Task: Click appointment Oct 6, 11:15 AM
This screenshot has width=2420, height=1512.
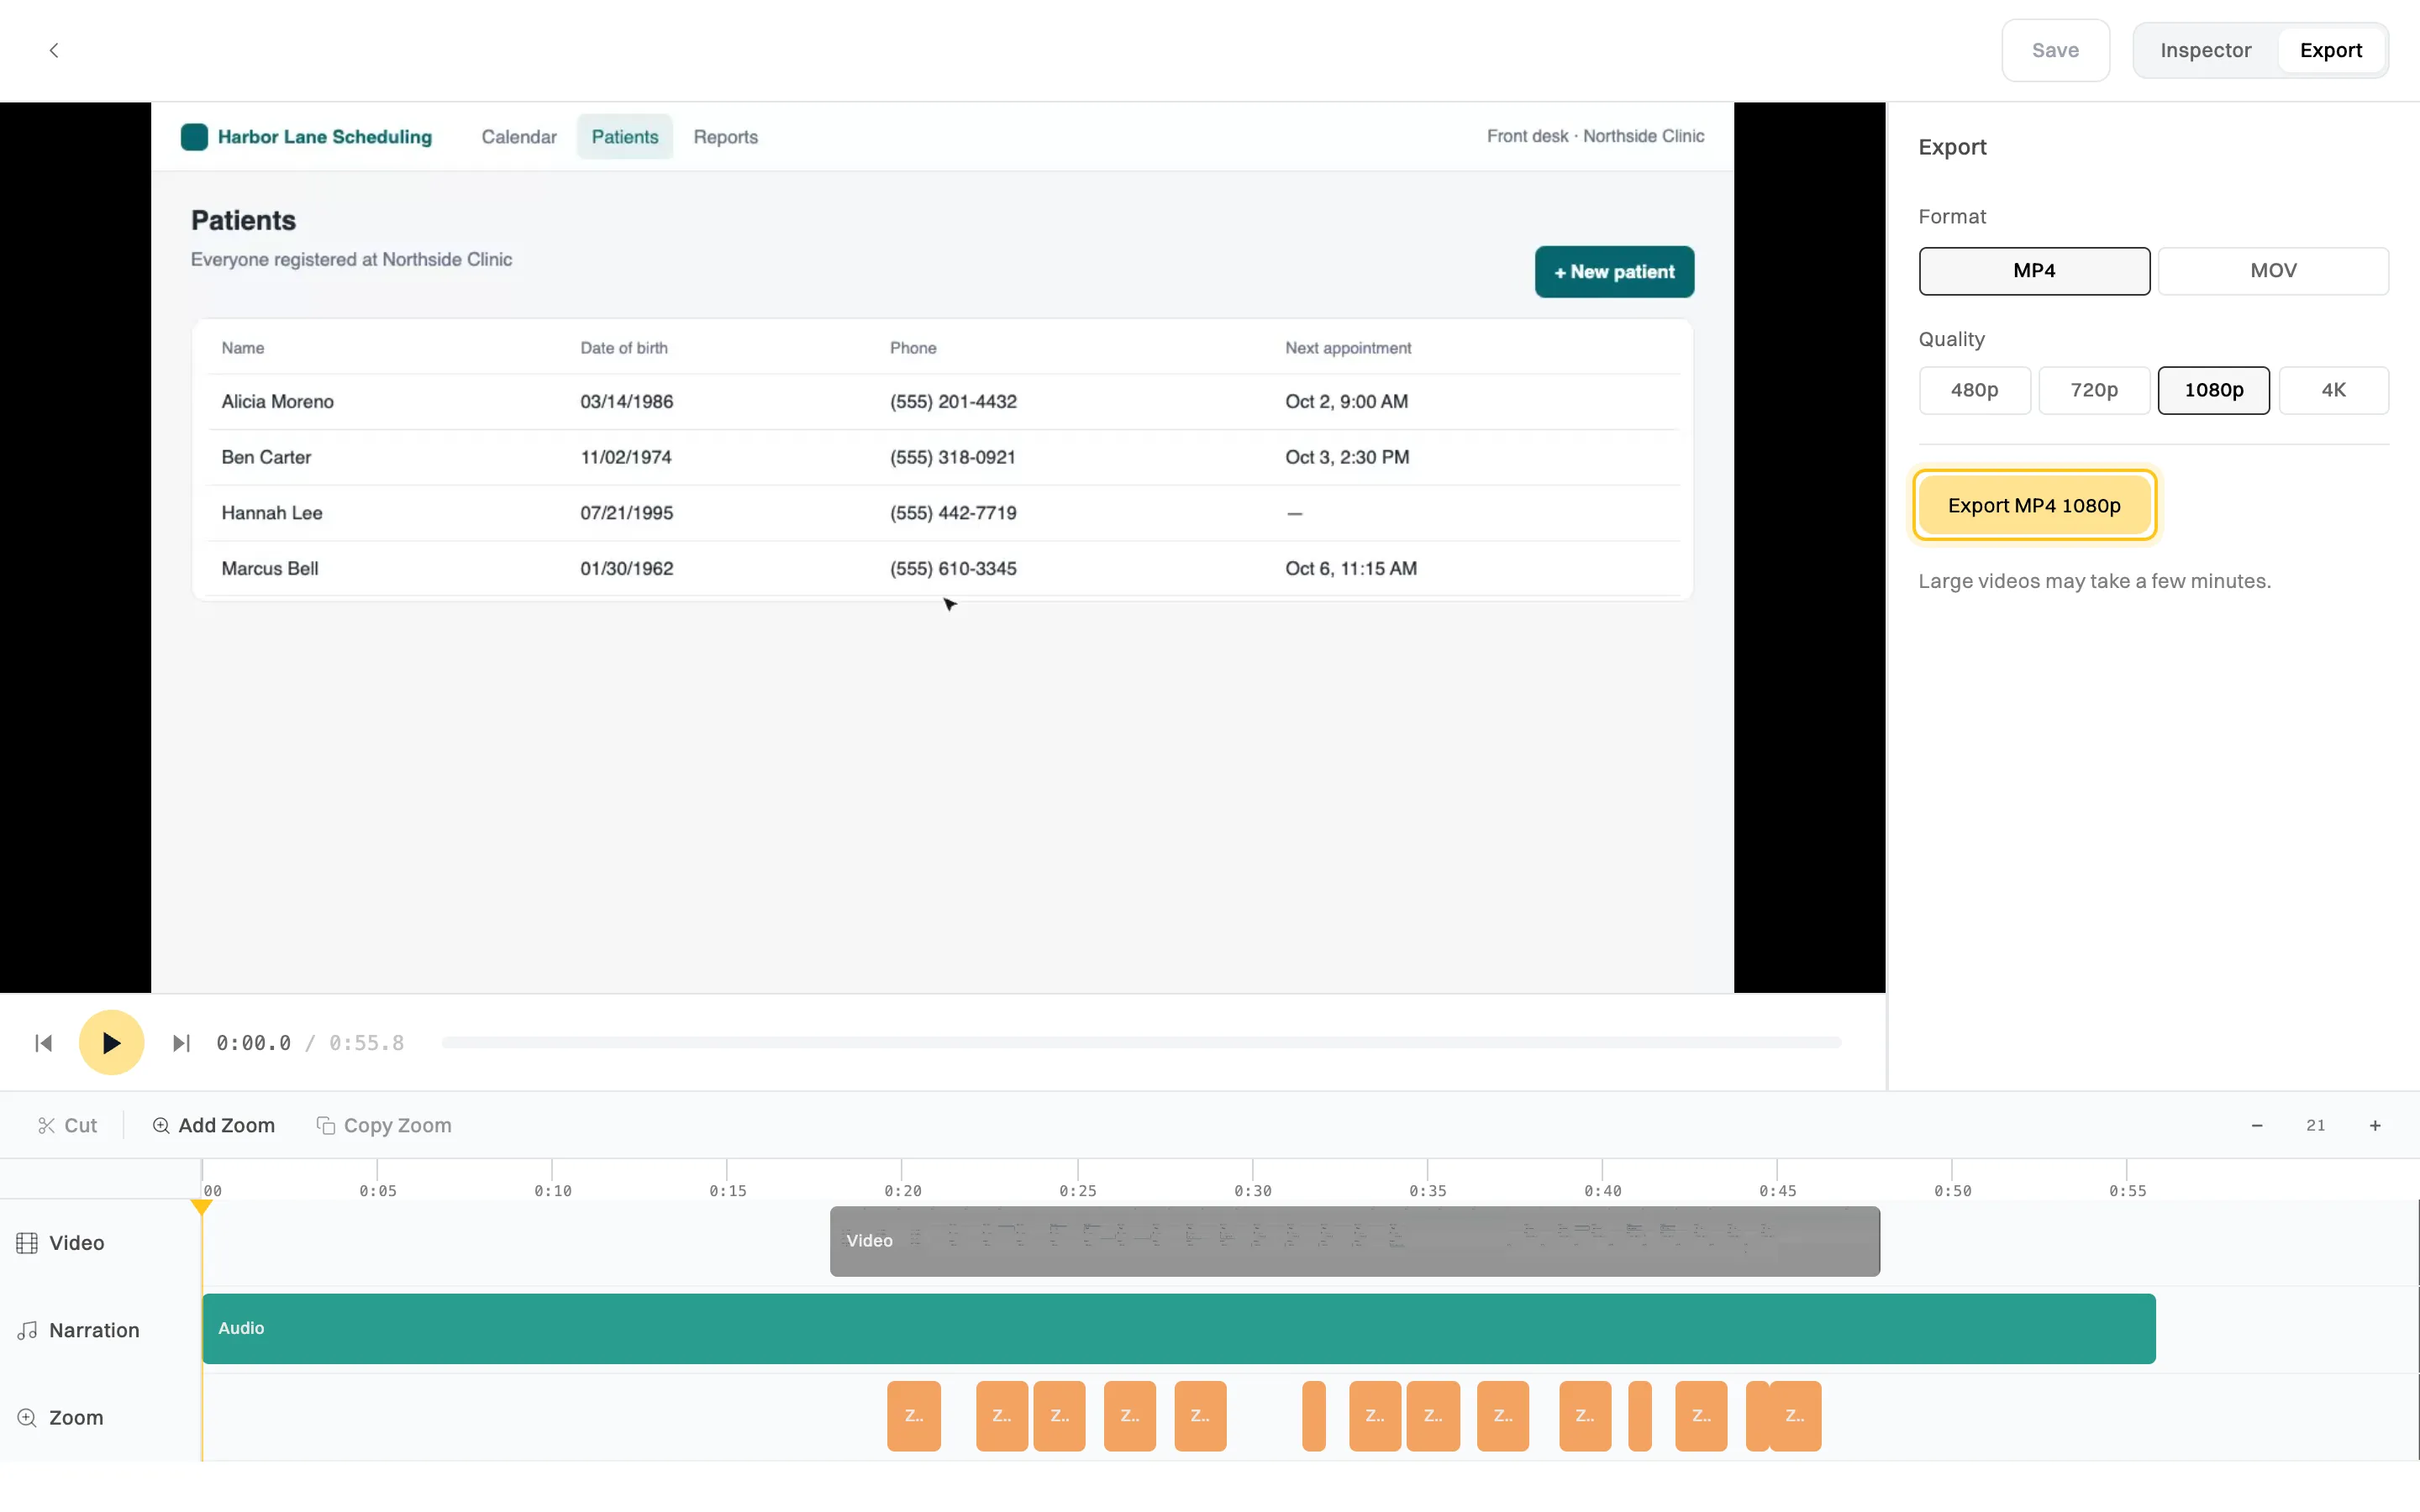Action: pyautogui.click(x=1351, y=568)
